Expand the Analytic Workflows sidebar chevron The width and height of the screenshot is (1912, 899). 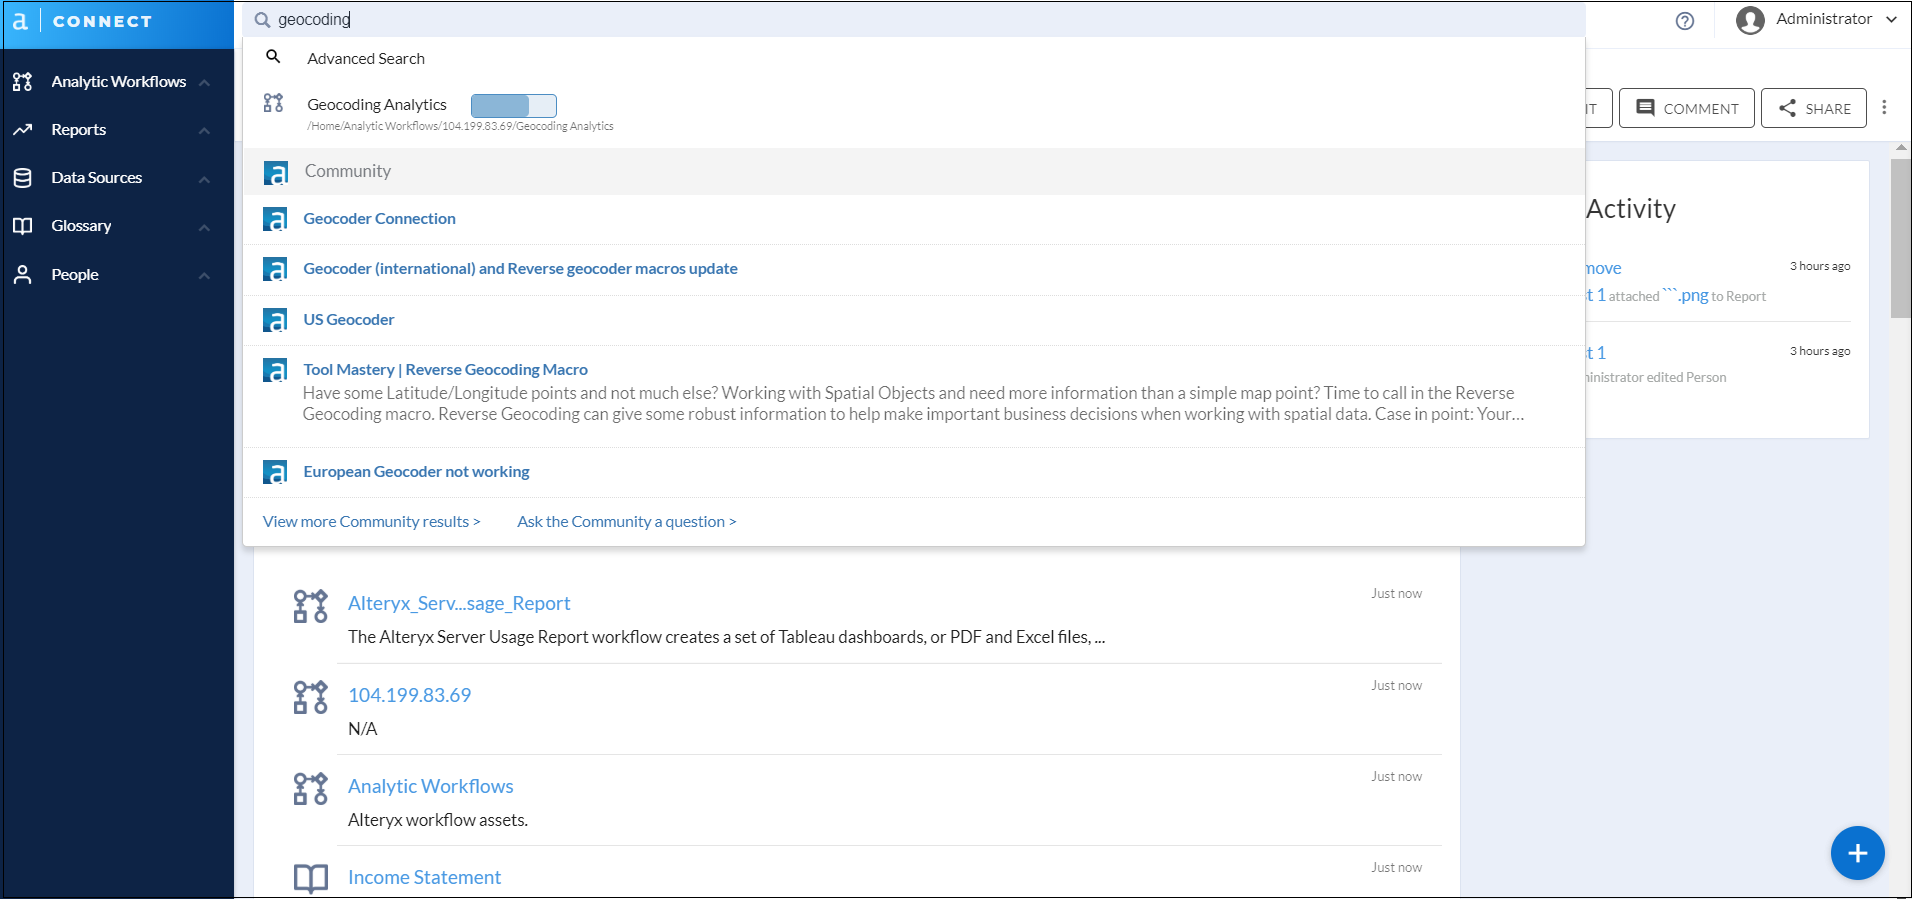(x=204, y=83)
